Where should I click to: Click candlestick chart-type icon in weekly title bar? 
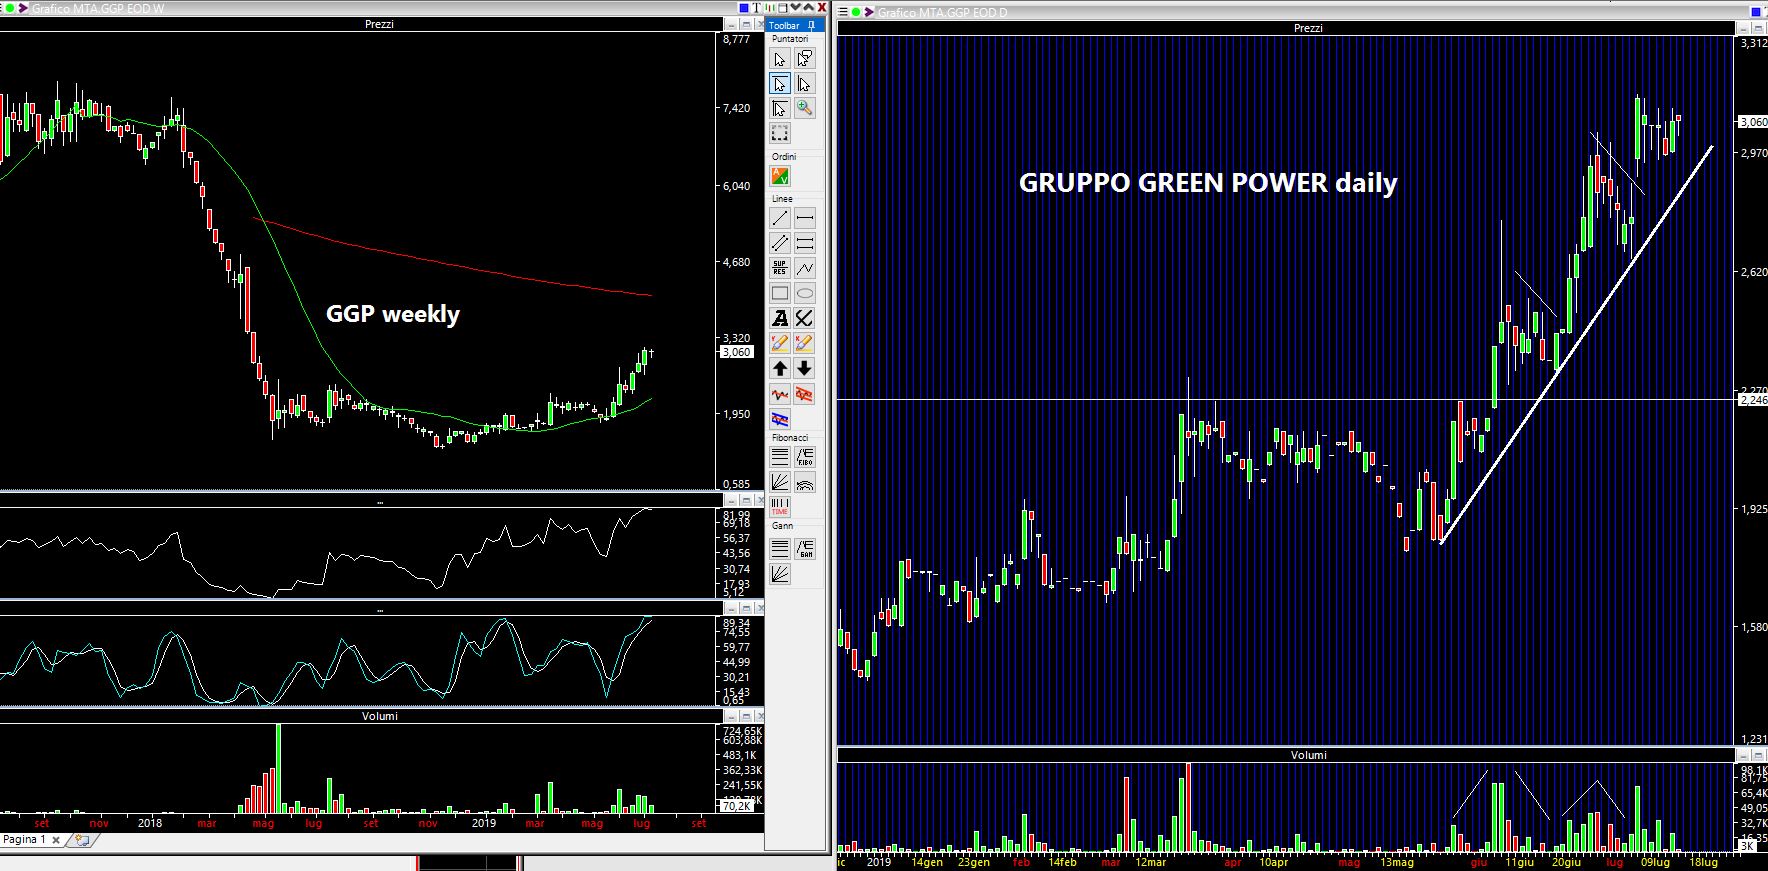tap(770, 8)
